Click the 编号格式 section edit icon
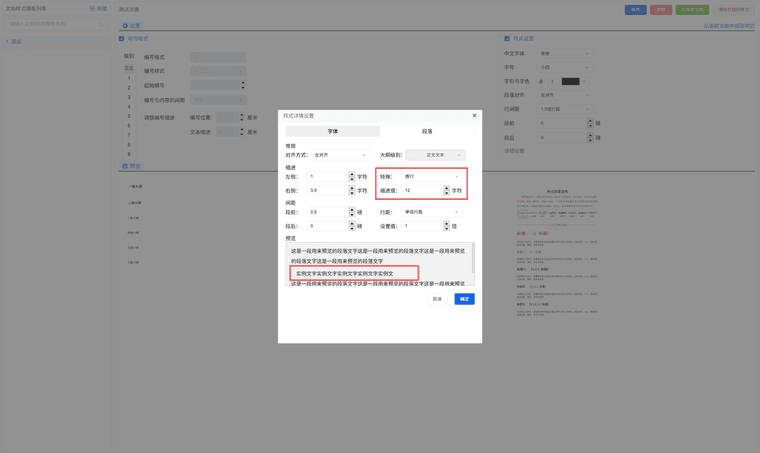 pyautogui.click(x=122, y=38)
